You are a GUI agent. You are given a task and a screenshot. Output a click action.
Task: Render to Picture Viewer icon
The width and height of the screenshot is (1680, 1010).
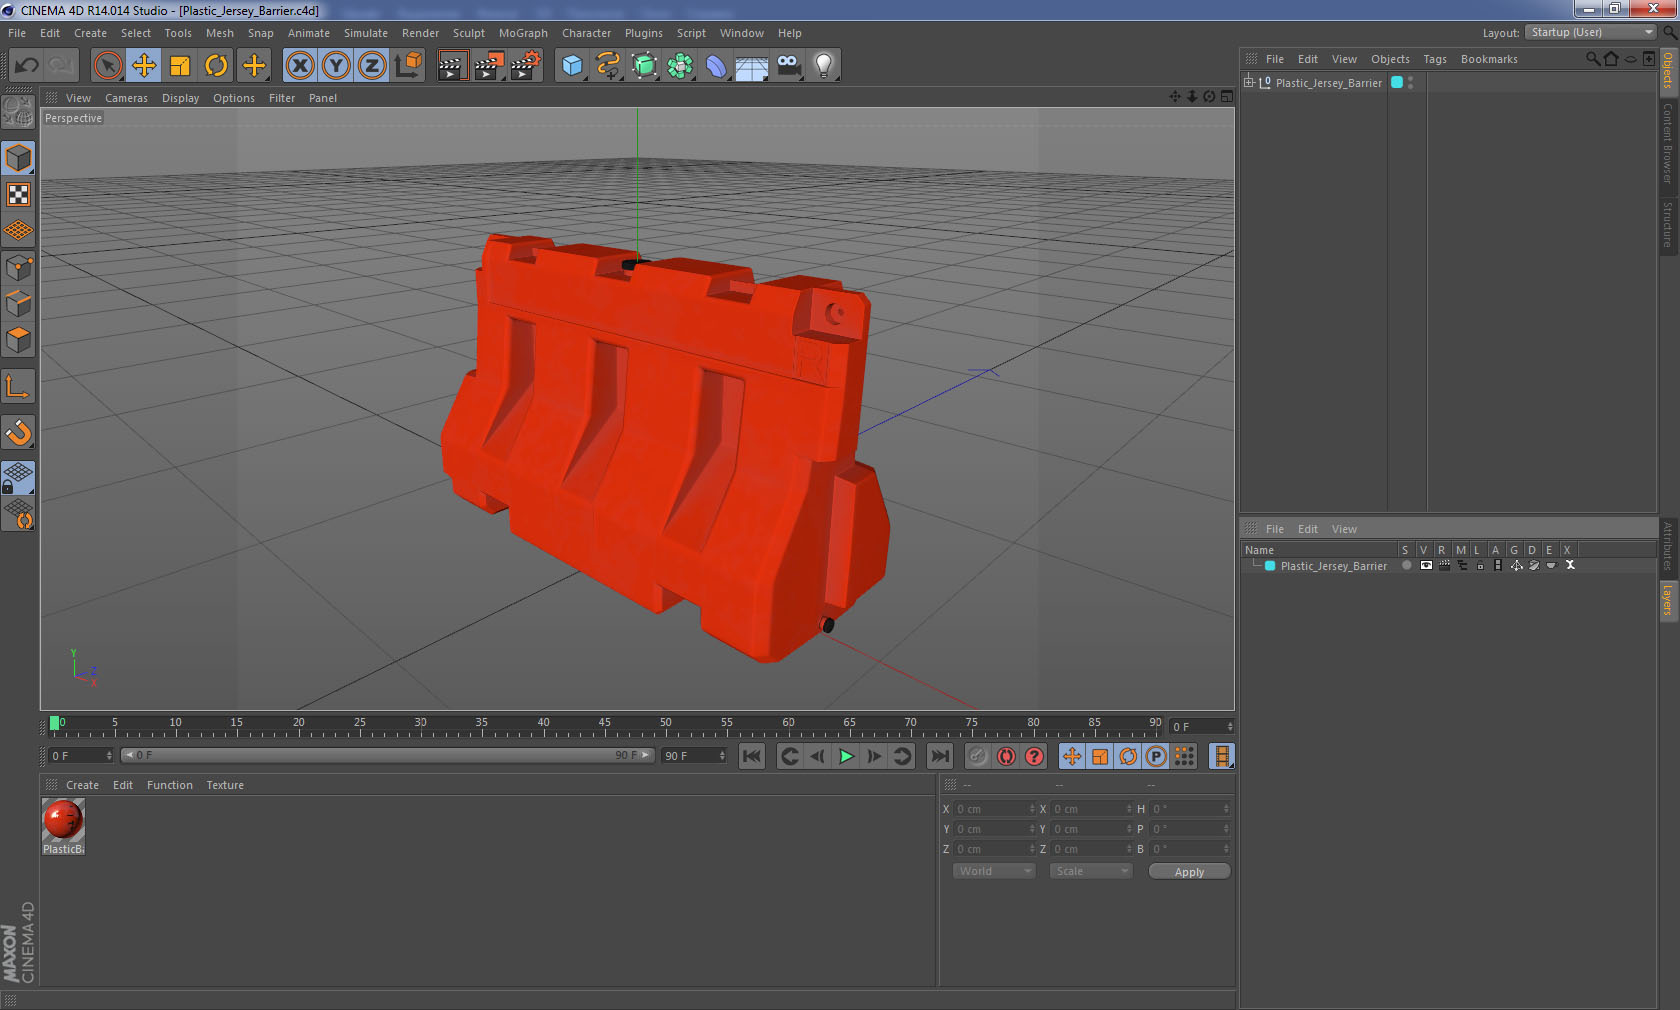(x=489, y=66)
